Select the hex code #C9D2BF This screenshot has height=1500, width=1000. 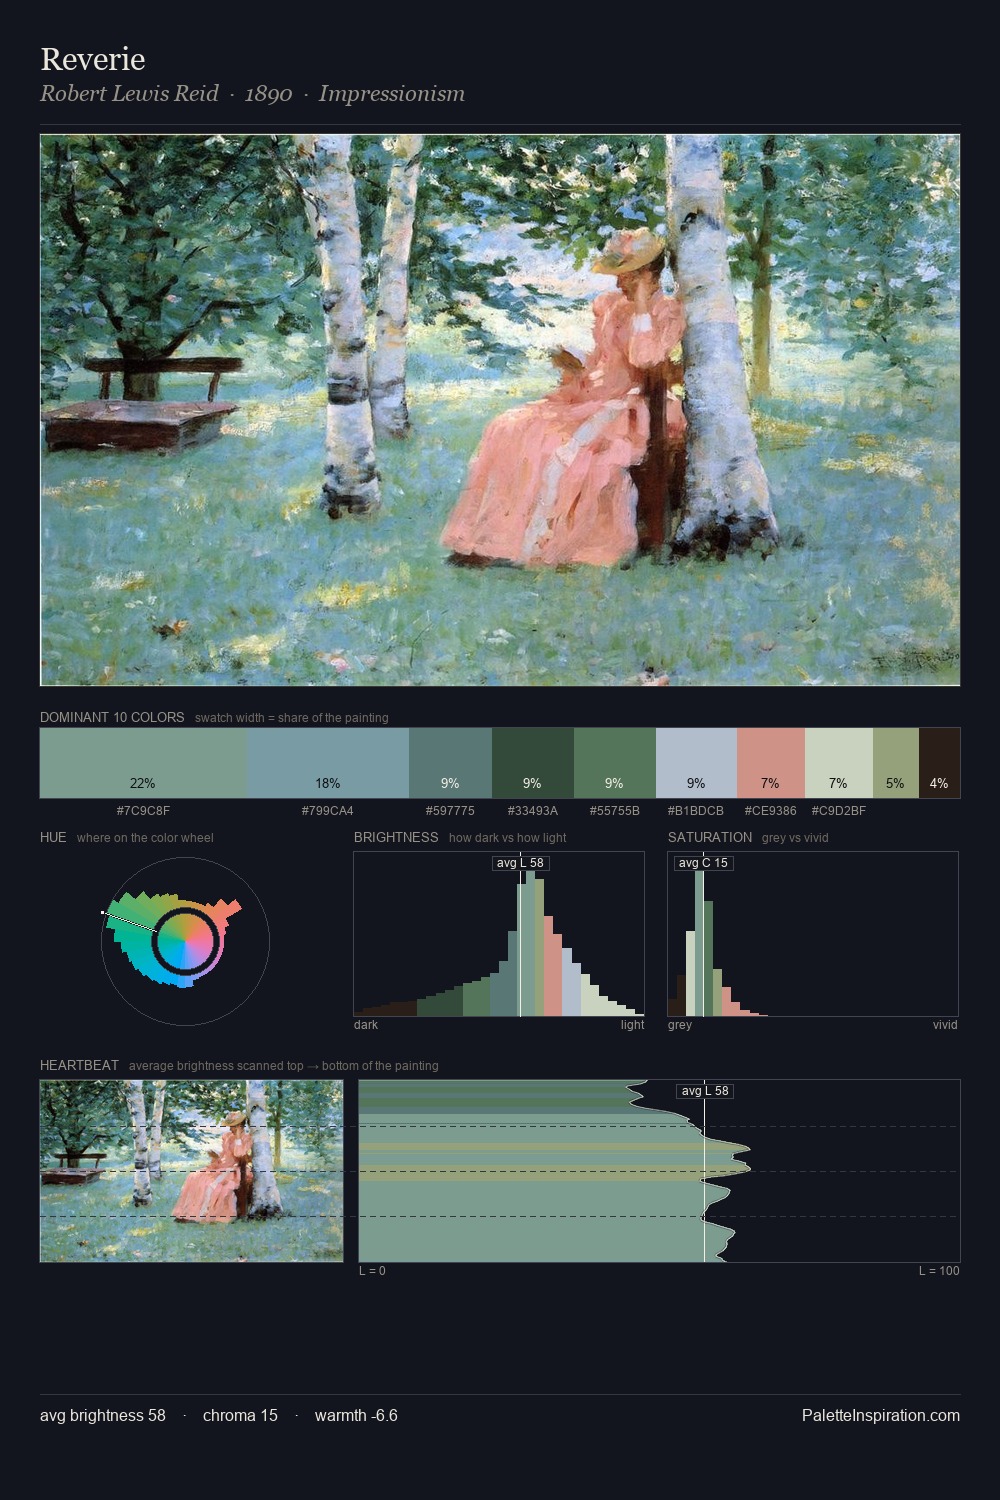[838, 811]
